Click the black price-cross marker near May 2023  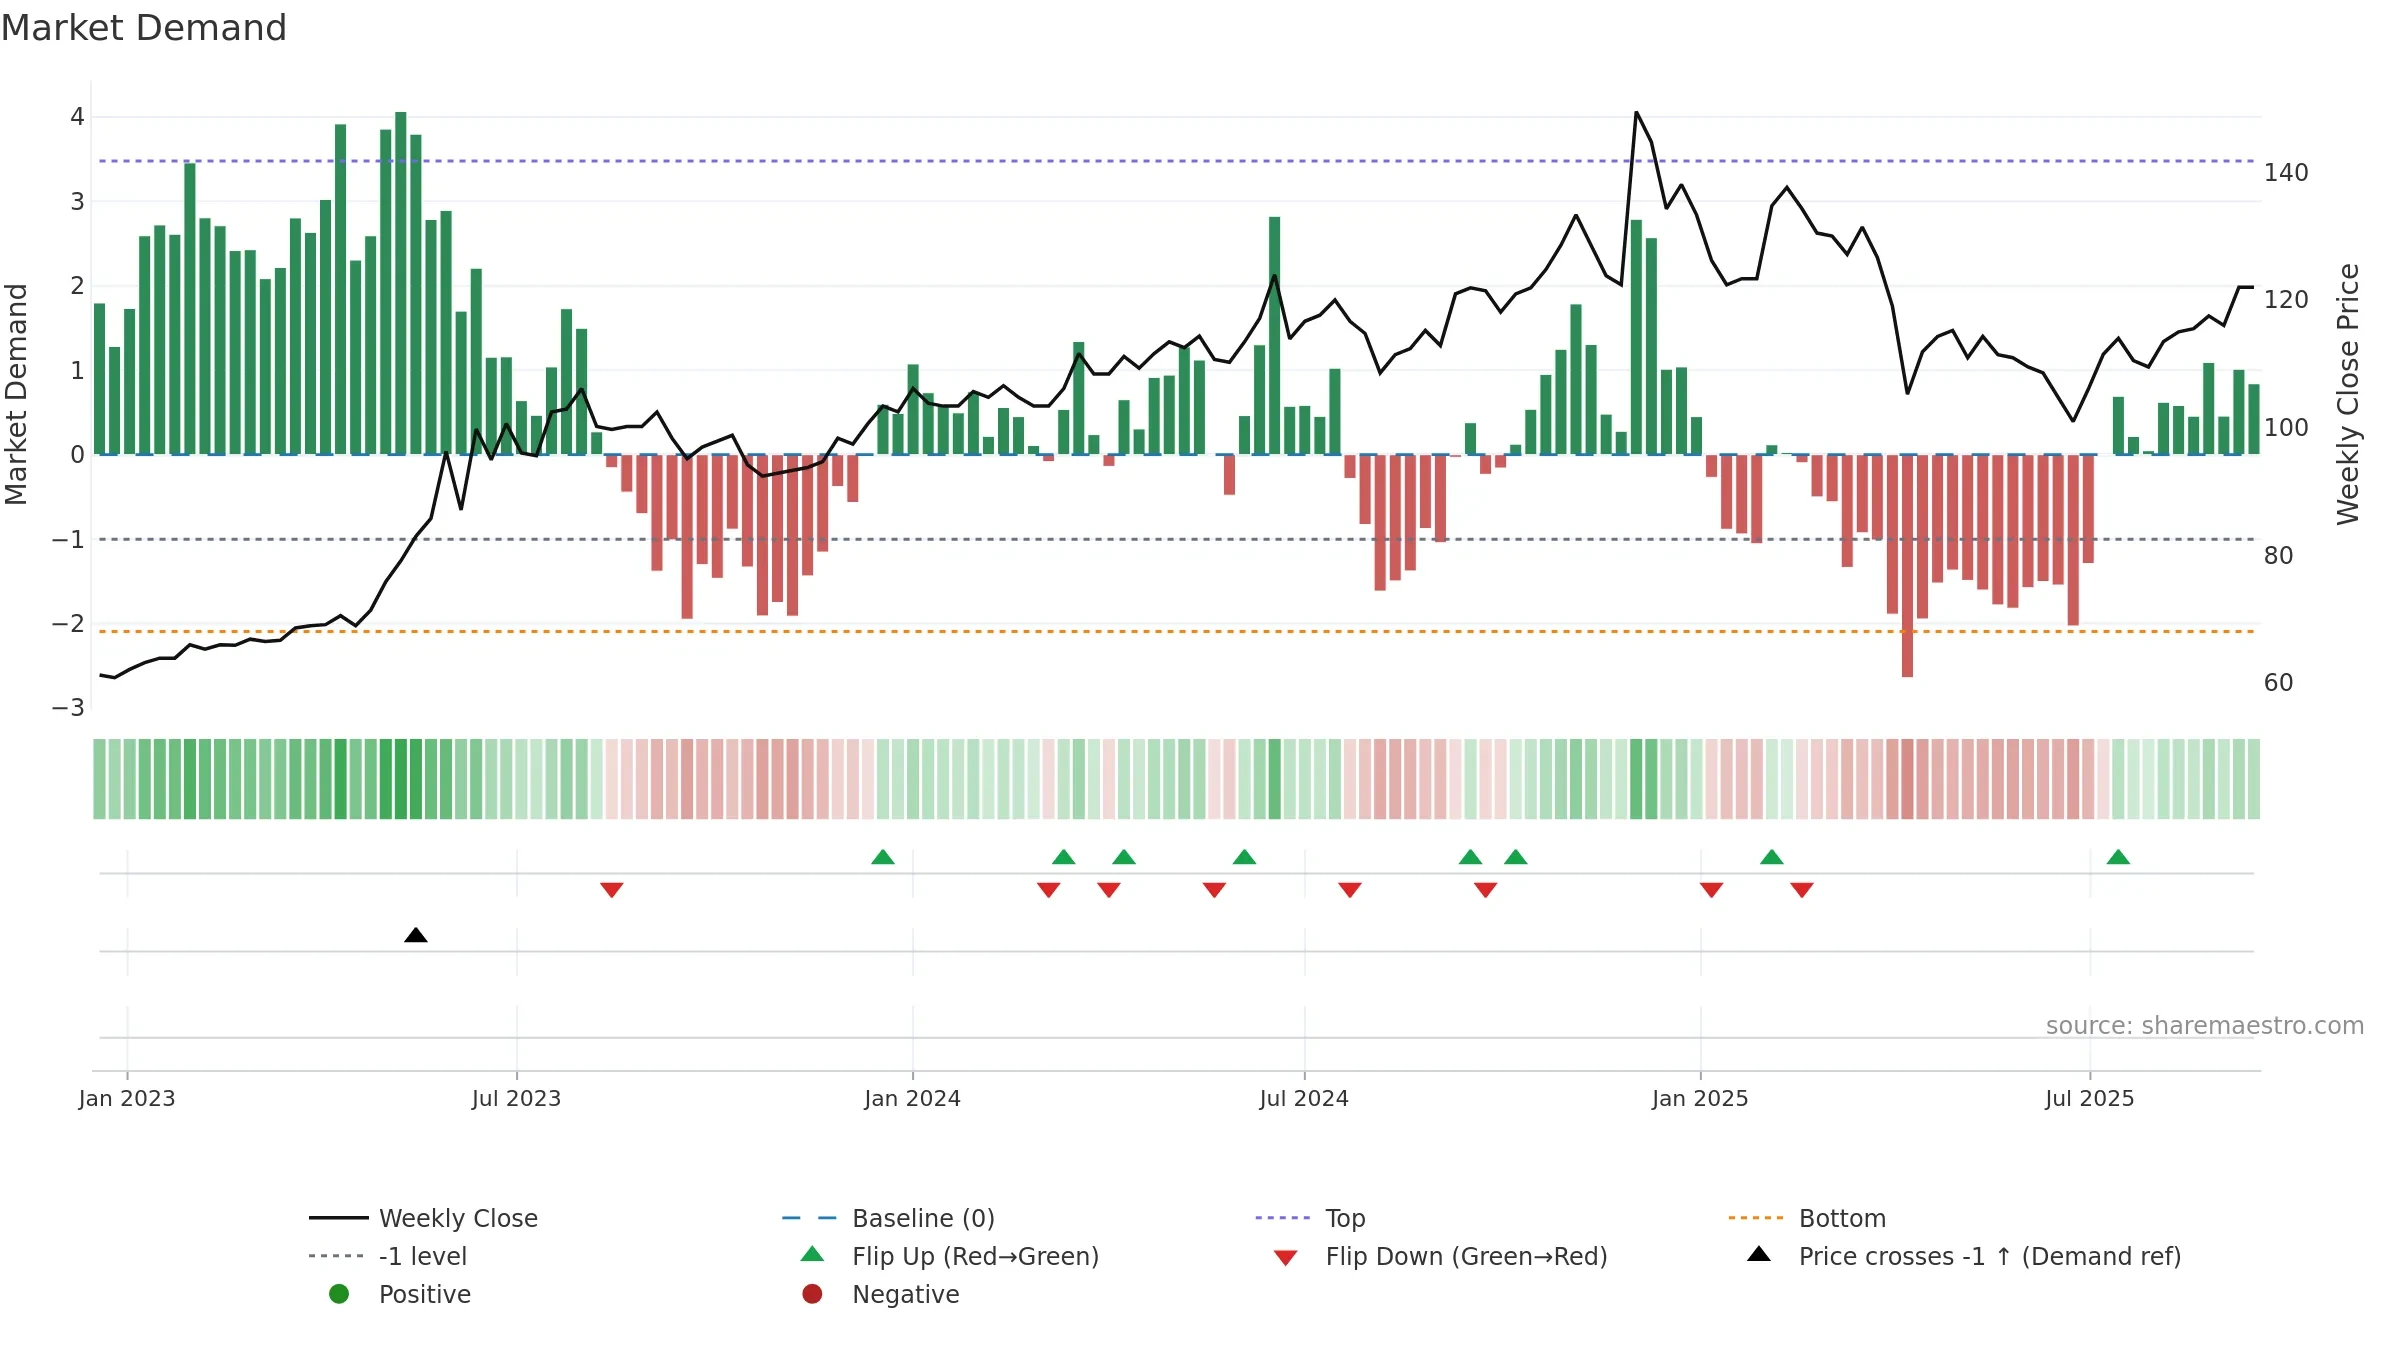point(416,935)
